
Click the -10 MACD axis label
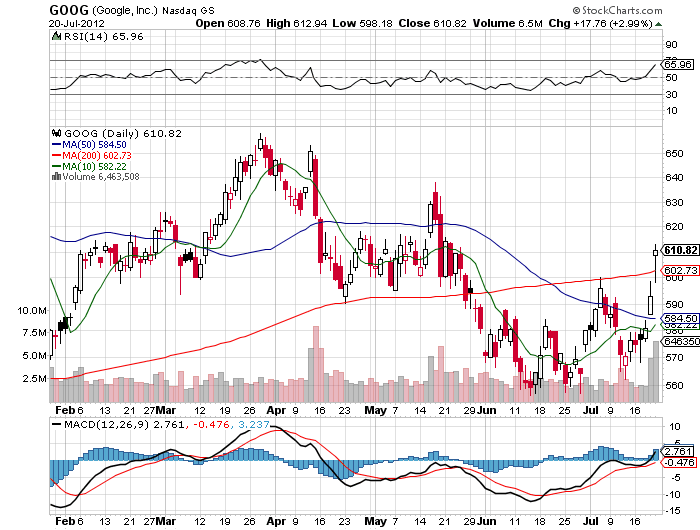[674, 495]
